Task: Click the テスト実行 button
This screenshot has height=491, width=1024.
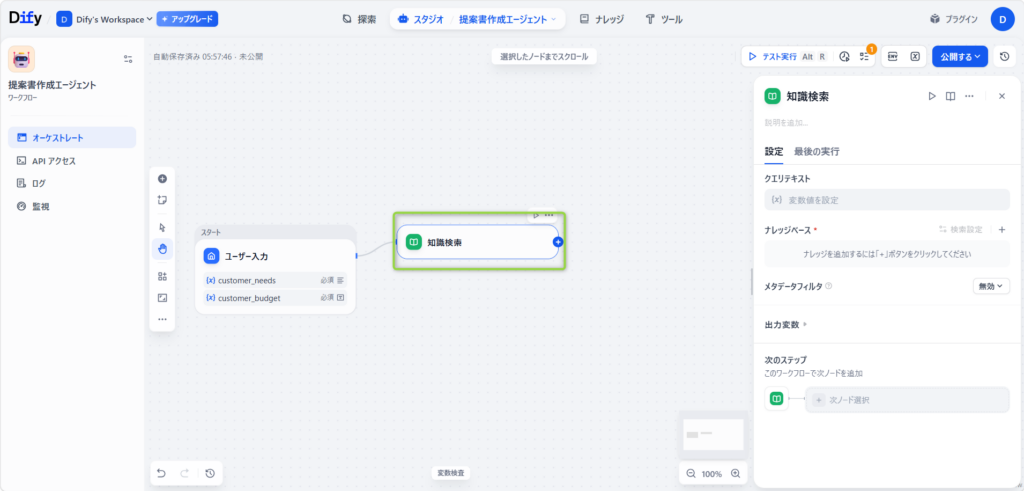Action: tap(774, 57)
